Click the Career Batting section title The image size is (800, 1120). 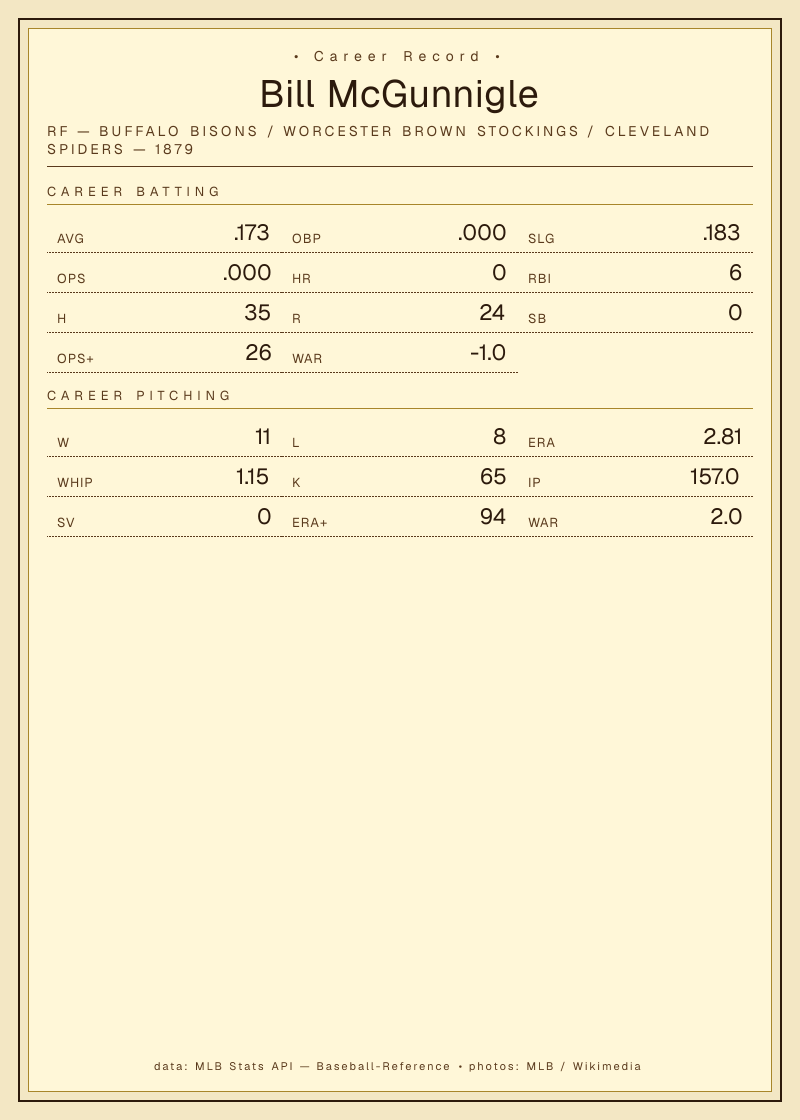click(134, 191)
